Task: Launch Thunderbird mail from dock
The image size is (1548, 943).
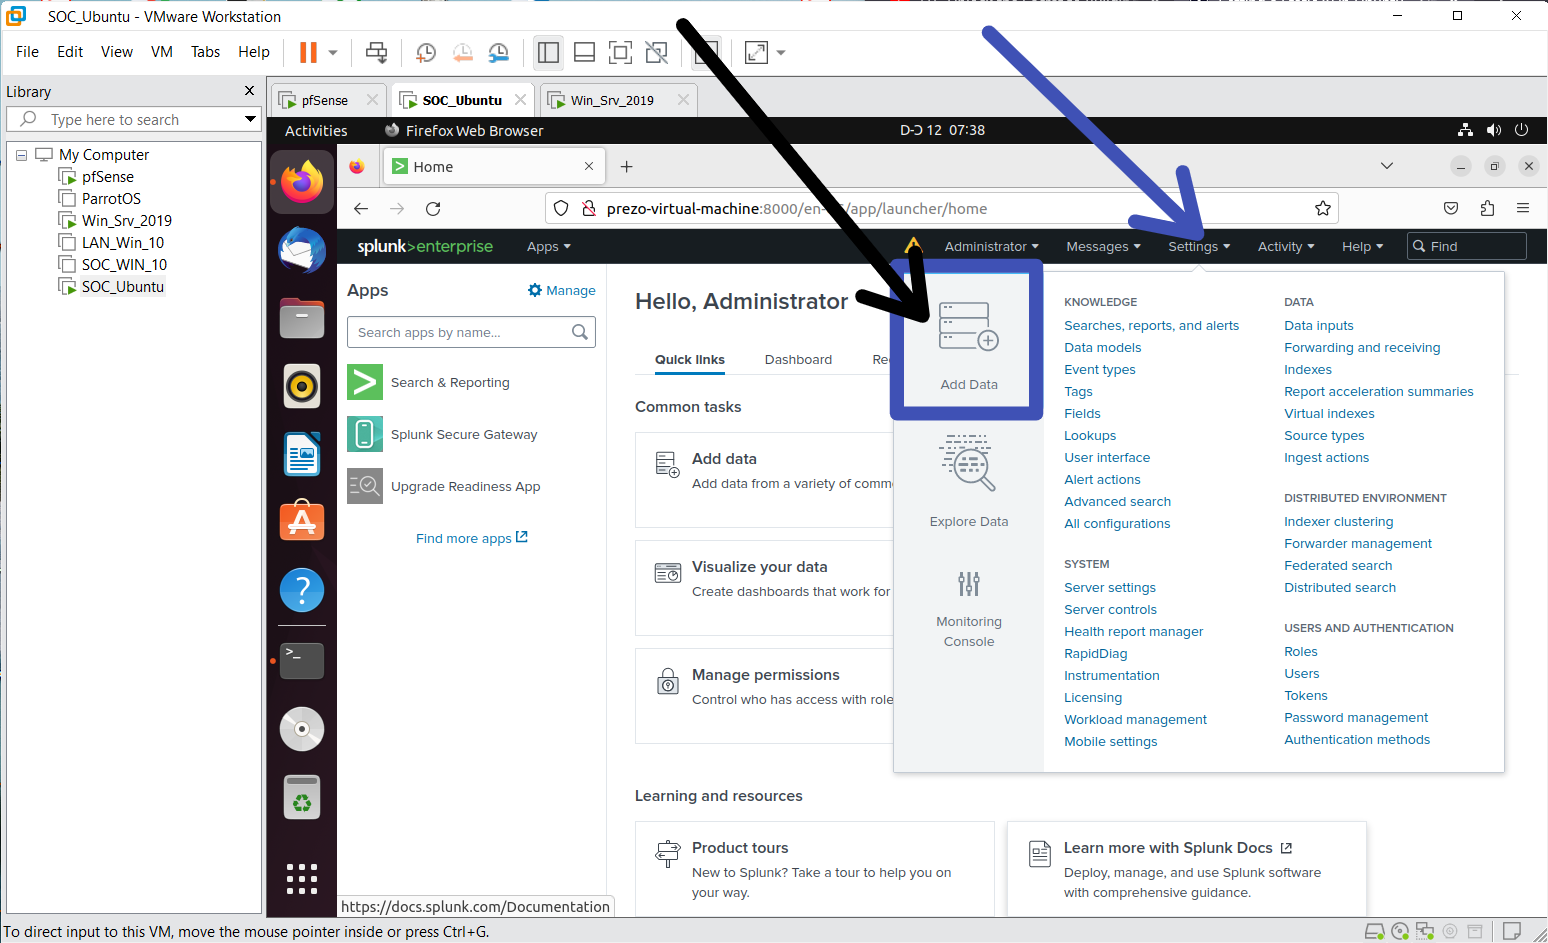Action: [302, 250]
